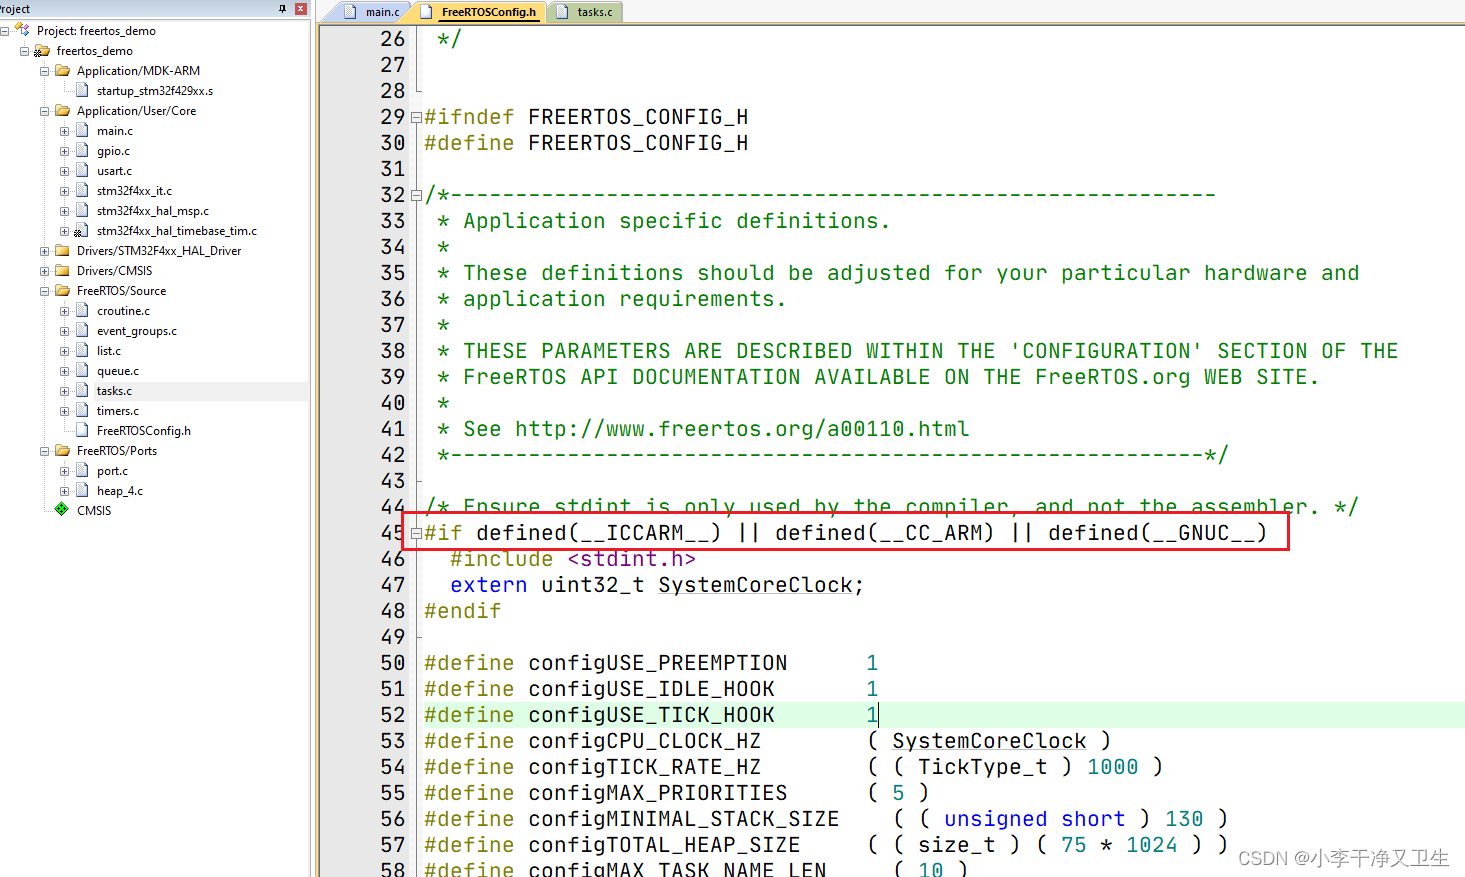Pin the Project panel

282,8
